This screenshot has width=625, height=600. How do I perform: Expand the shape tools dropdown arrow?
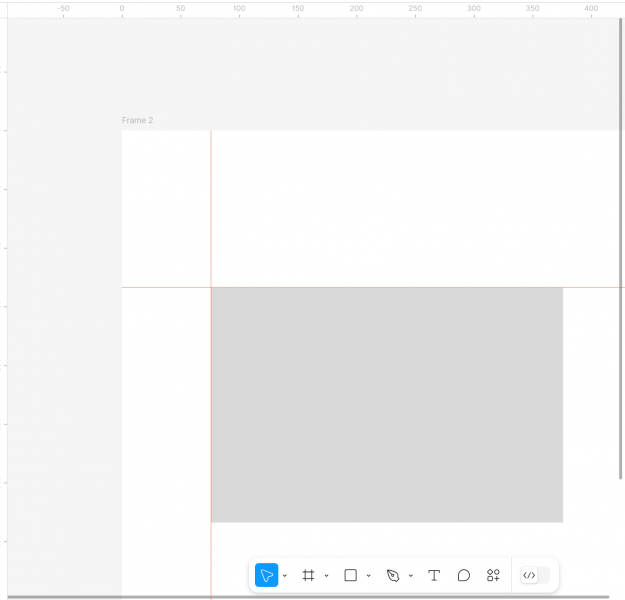tap(369, 575)
